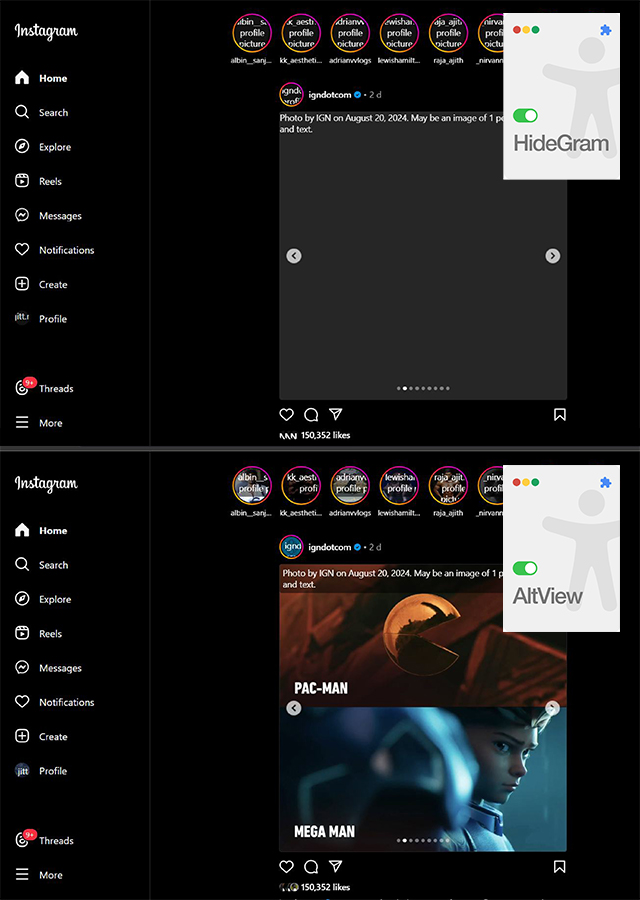Viewport: 640px width, 900px height.
Task: Like the post with the hidden image
Action: pyautogui.click(x=287, y=414)
